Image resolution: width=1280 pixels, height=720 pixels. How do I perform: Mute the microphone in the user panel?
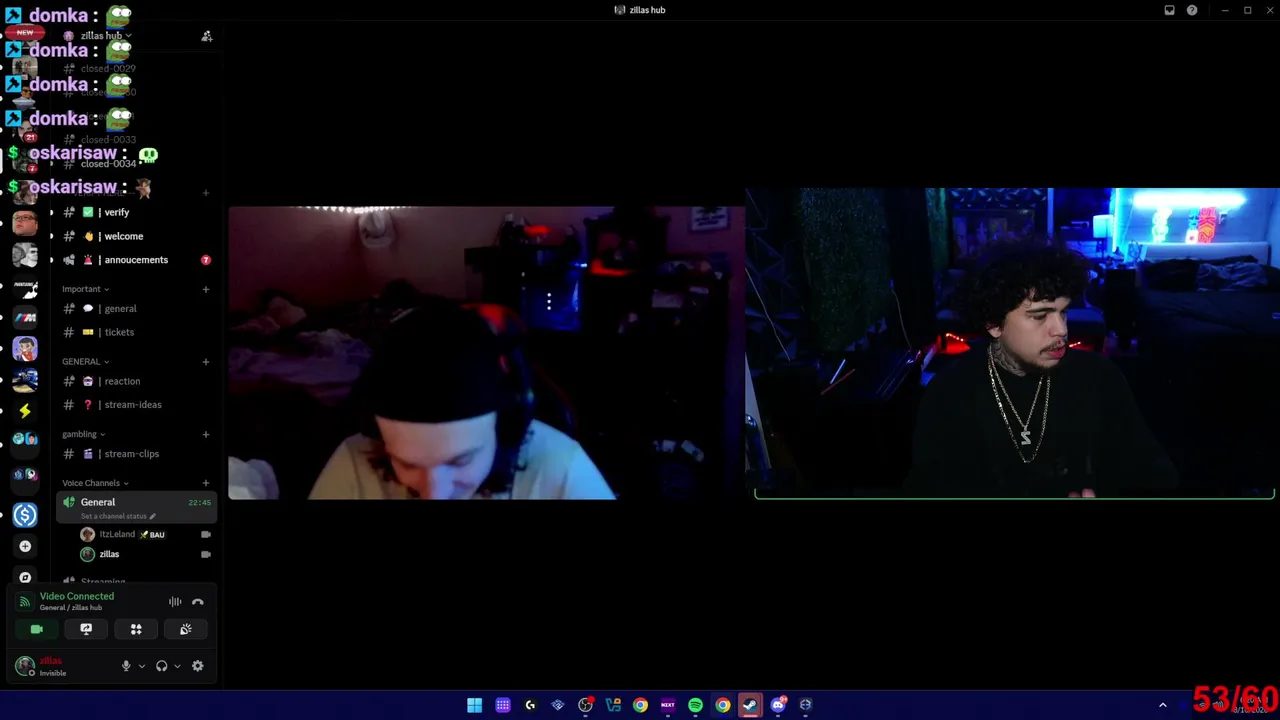tap(126, 666)
